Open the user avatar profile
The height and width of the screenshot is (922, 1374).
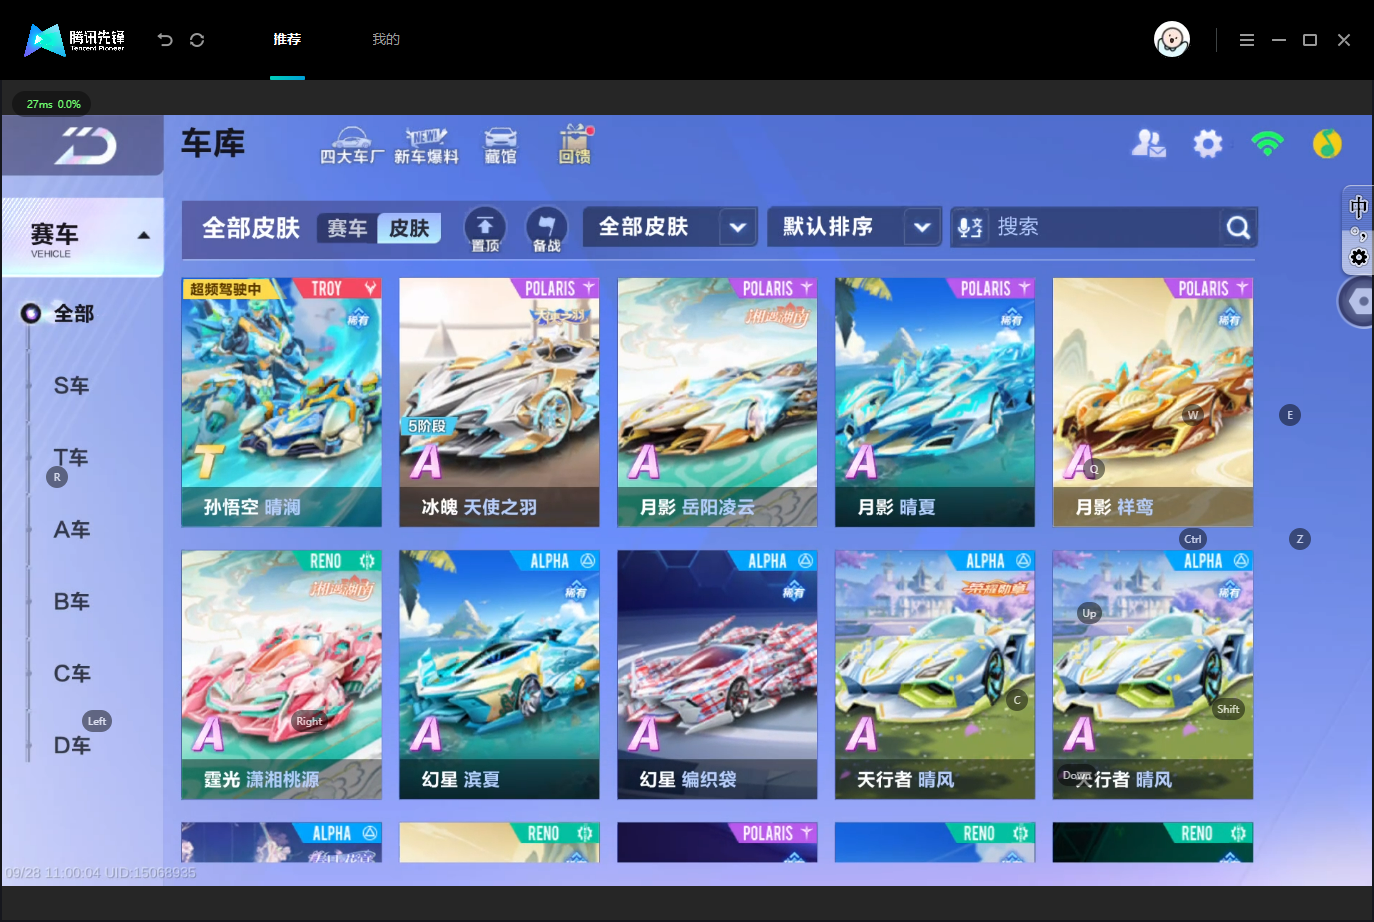[x=1172, y=39]
